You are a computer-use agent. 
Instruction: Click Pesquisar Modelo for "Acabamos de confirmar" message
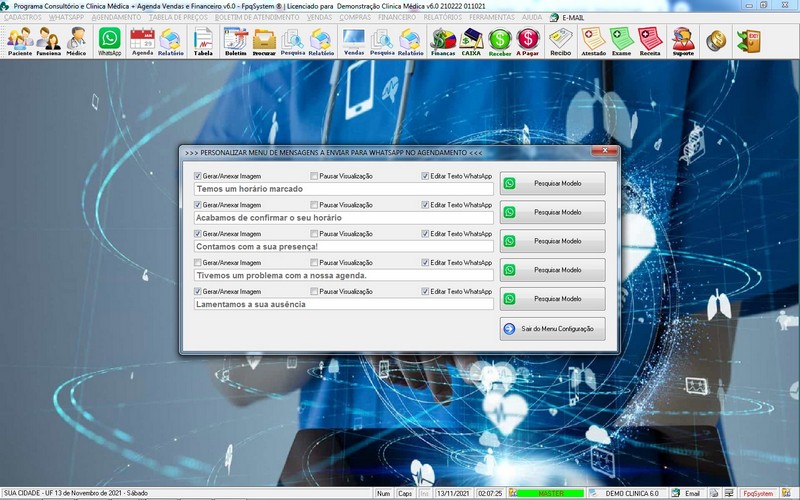point(553,212)
